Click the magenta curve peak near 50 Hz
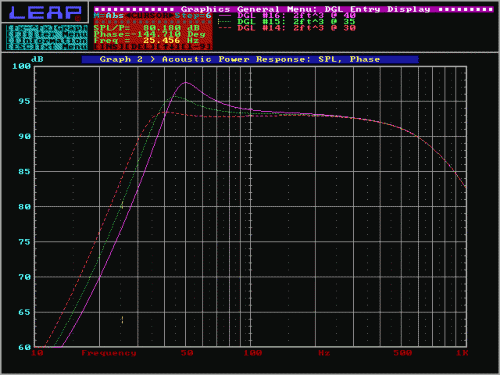 186,82
